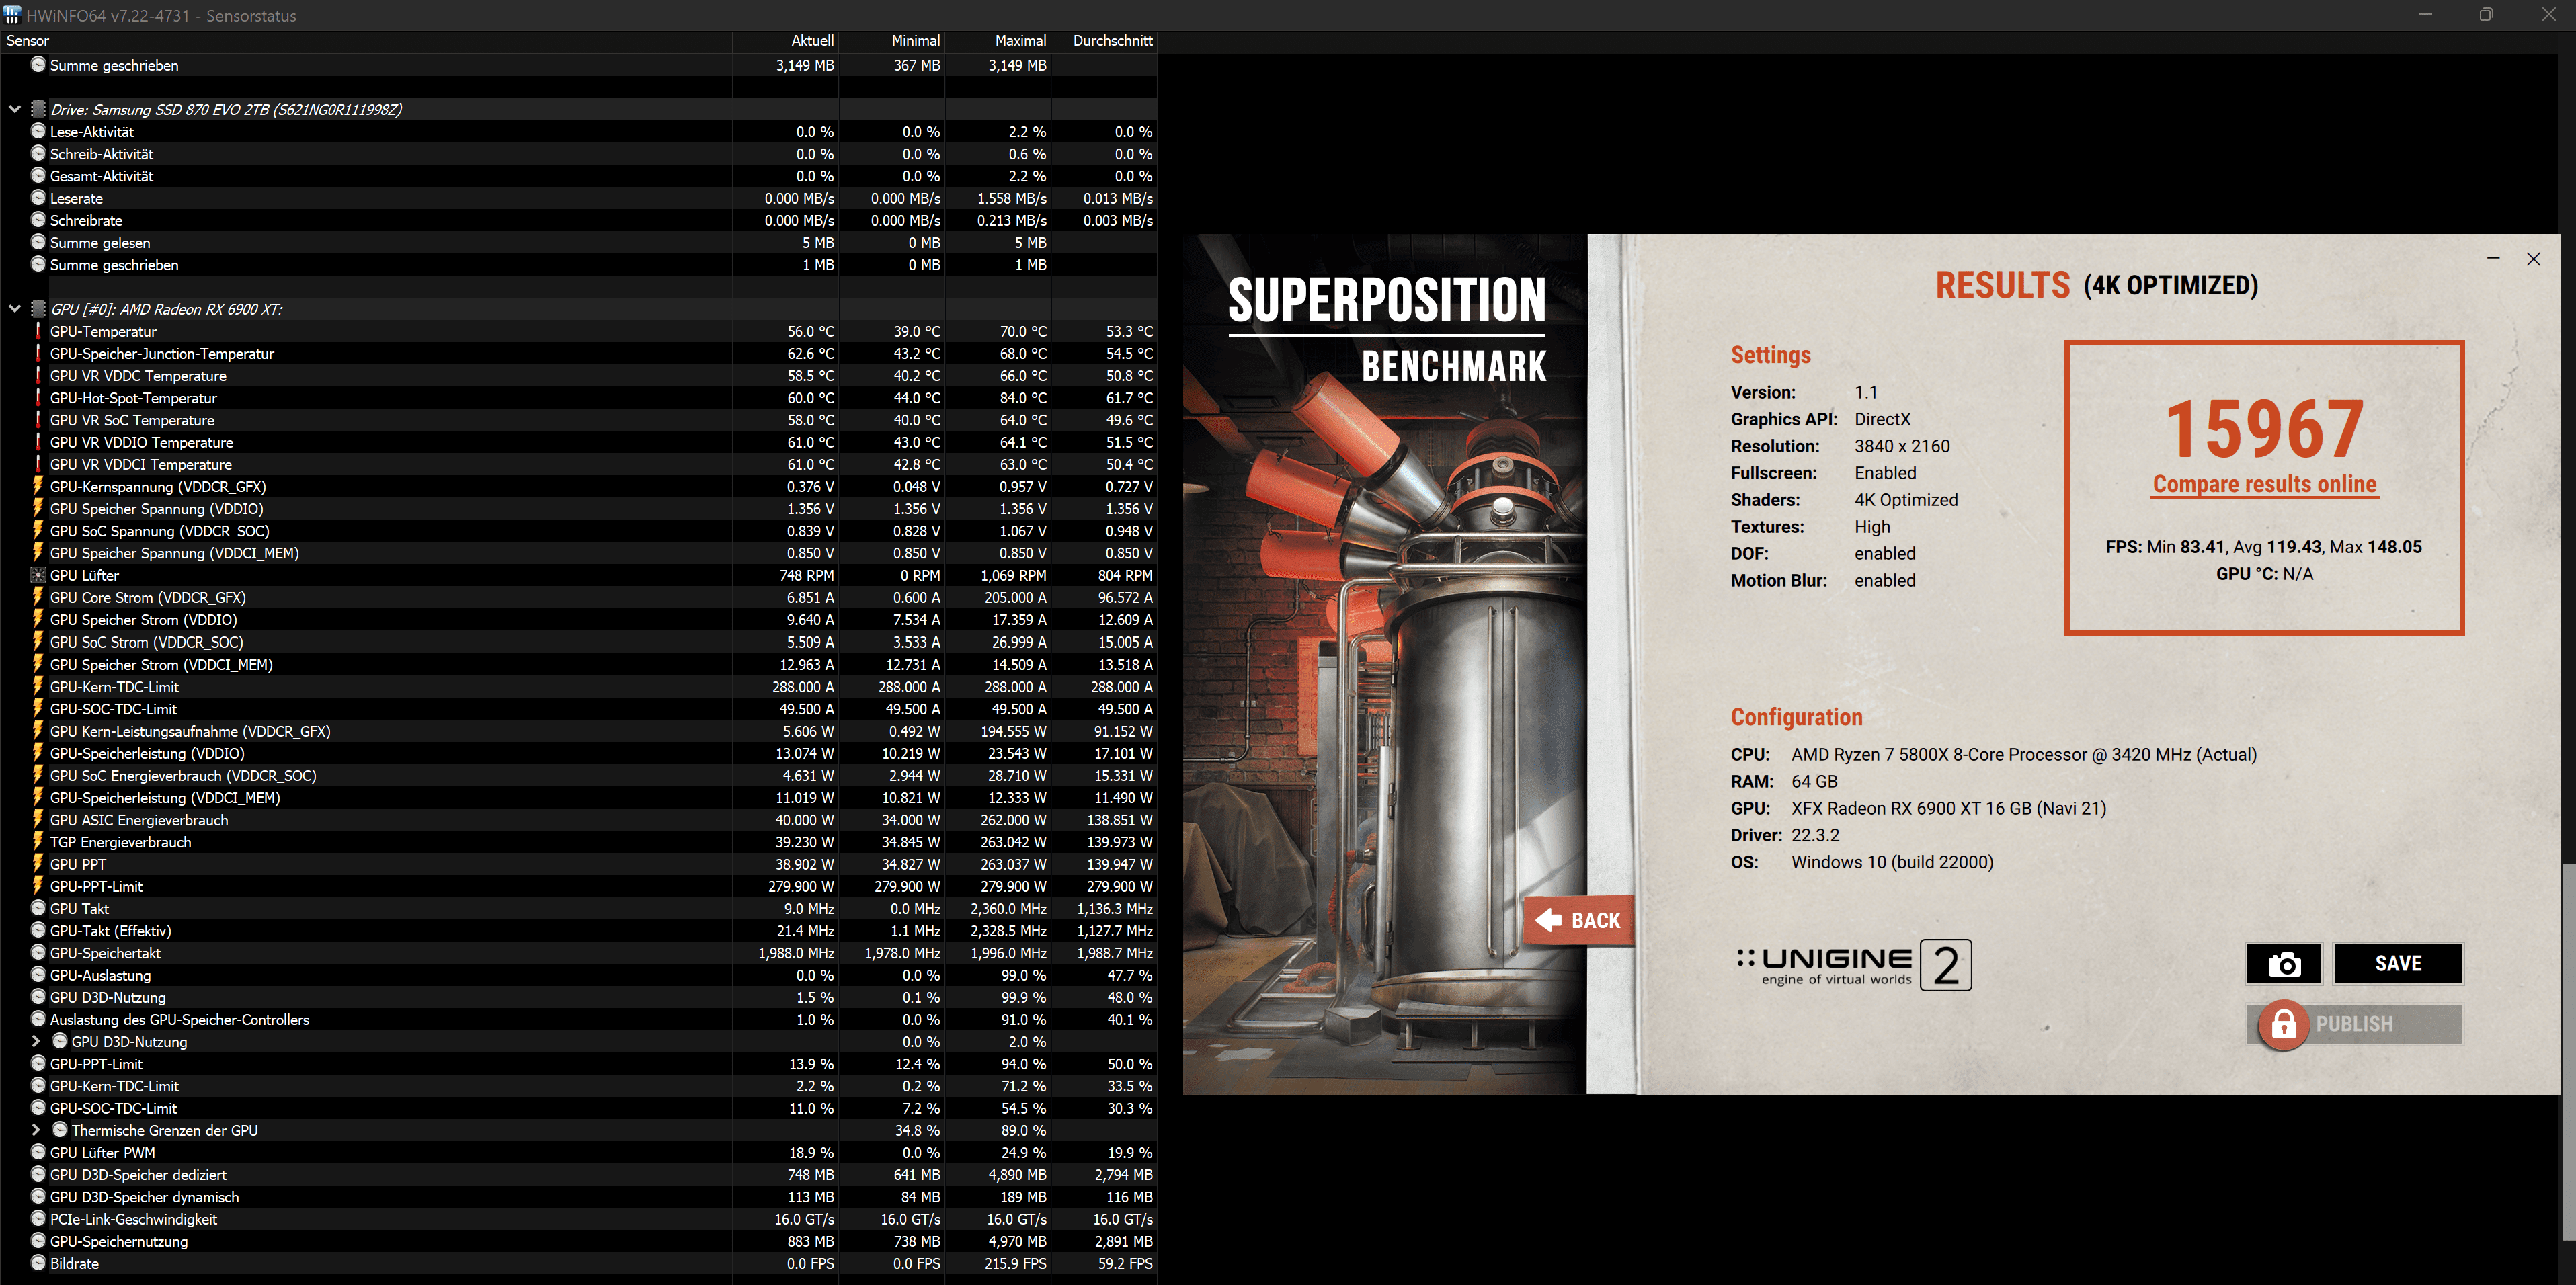The image size is (2576, 1285).
Task: Restore down the HWiNFO64 window
Action: (x=2486, y=15)
